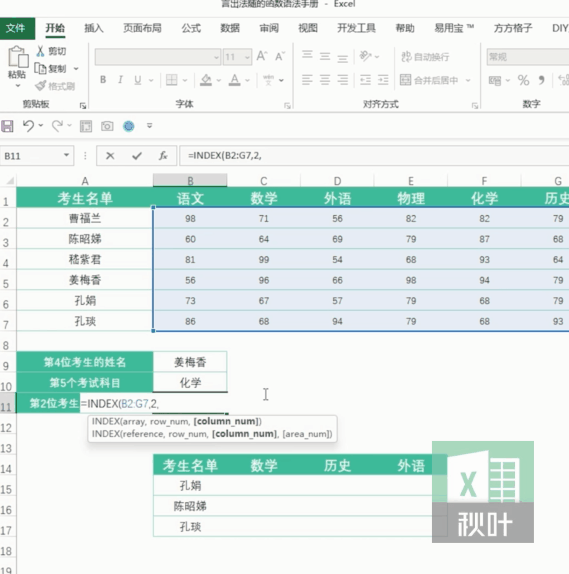Image resolution: width=569 pixels, height=574 pixels.
Task: Open the 剪贴板 dialog launcher
Action: click(x=83, y=106)
